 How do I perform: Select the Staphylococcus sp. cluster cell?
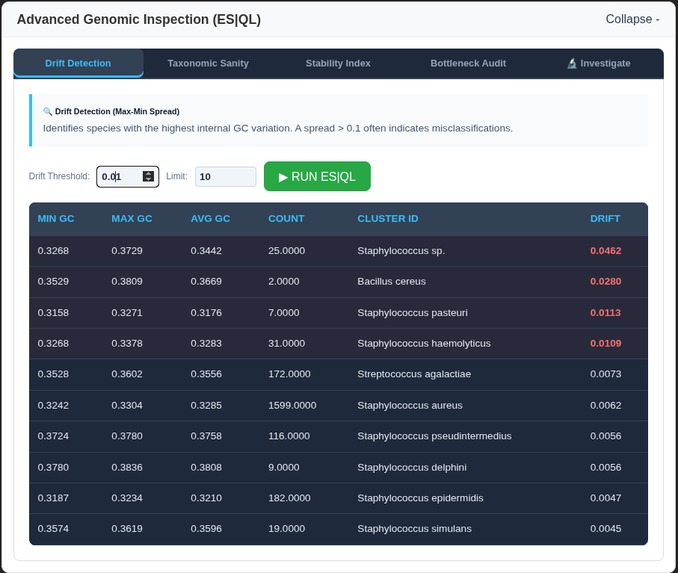401,251
